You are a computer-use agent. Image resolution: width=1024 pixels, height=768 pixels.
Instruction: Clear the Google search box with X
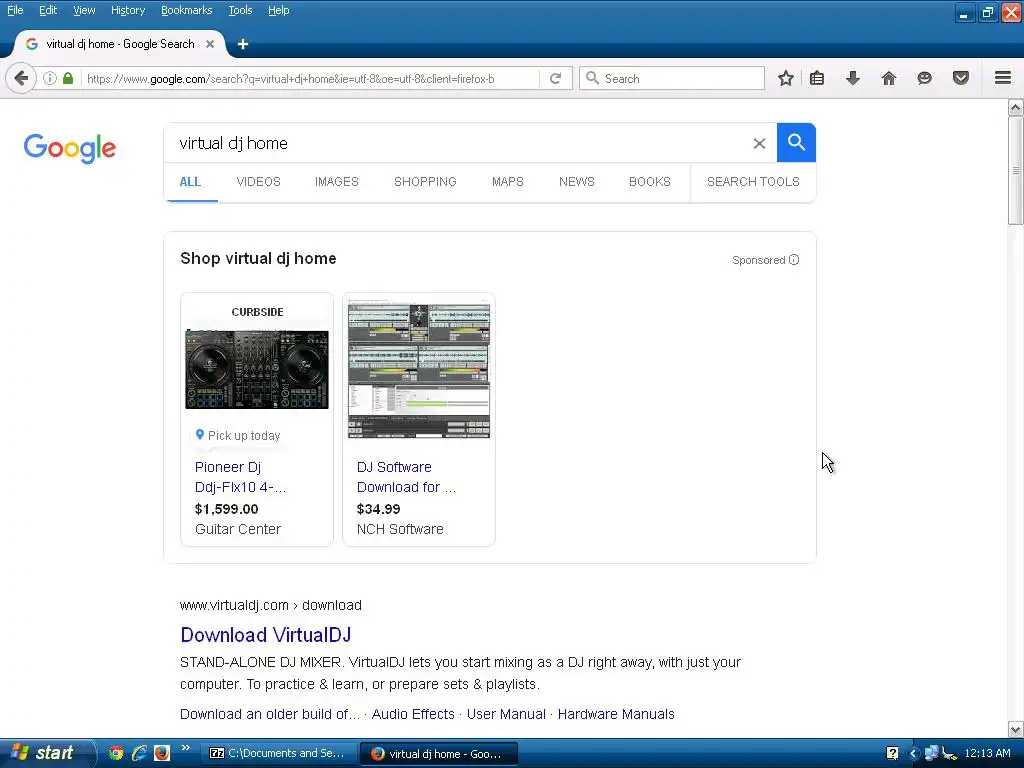[759, 143]
